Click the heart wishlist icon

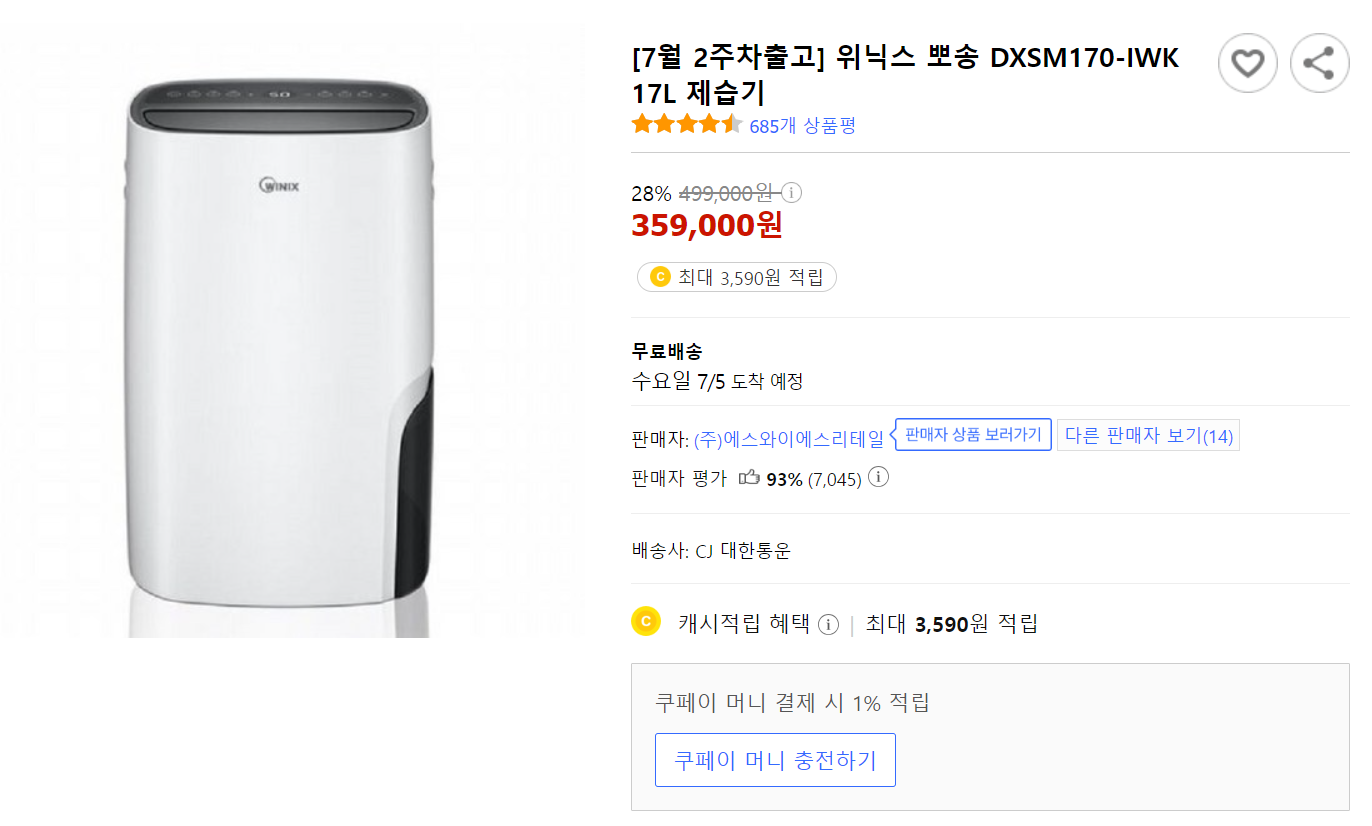click(1246, 62)
